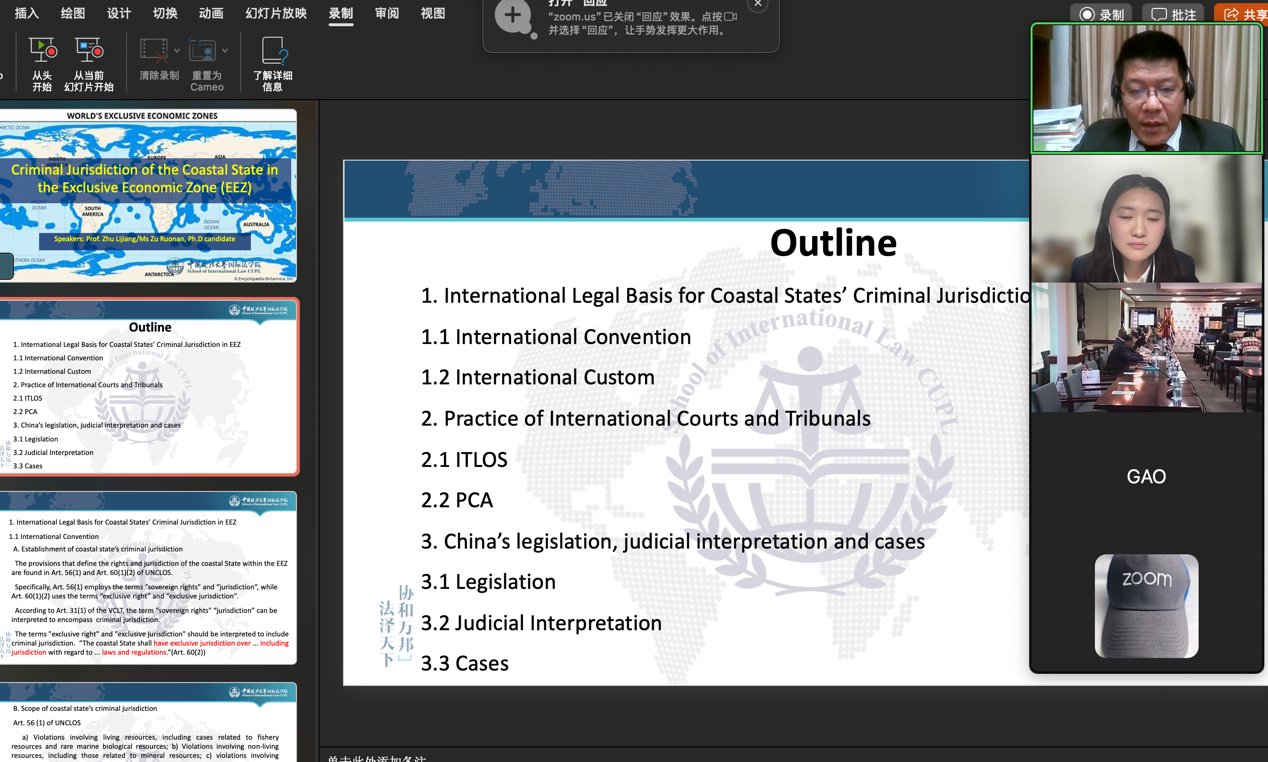Open 了解详细信息 learn more icon
The image size is (1268, 762).
tap(273, 50)
